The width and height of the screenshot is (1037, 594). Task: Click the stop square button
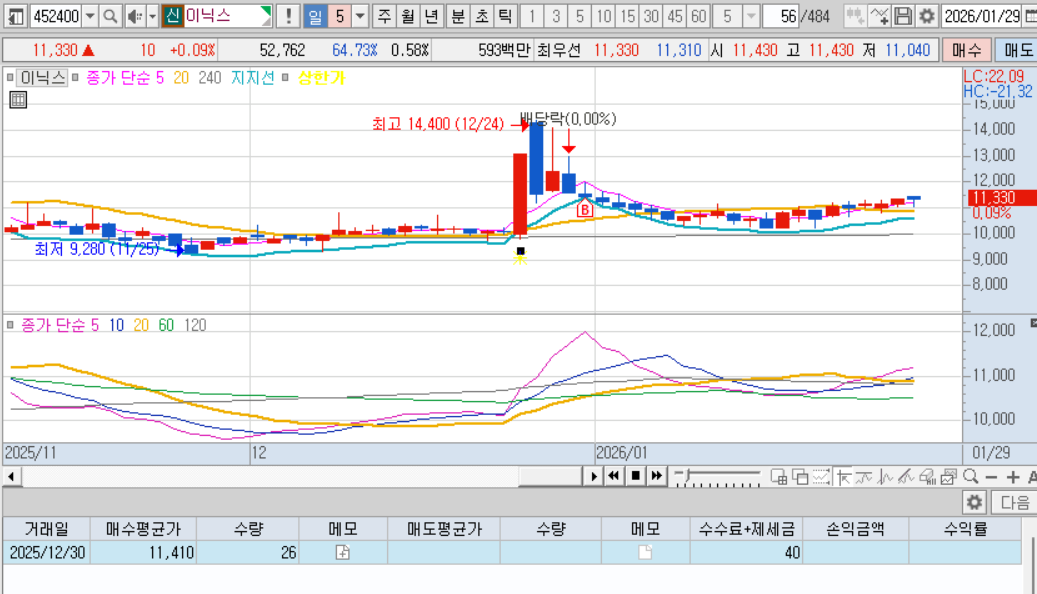coord(636,476)
